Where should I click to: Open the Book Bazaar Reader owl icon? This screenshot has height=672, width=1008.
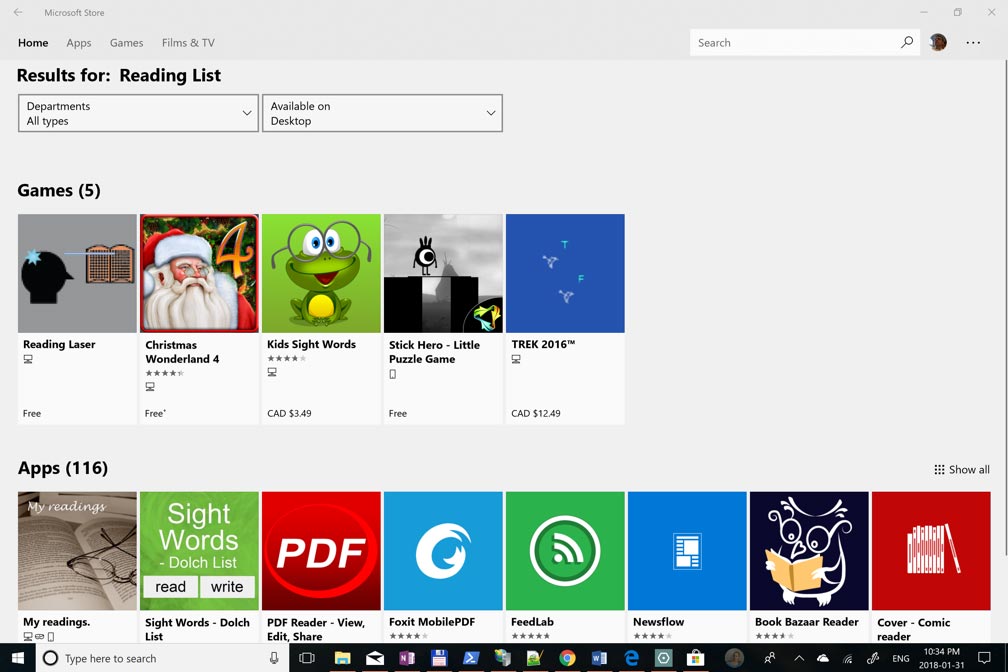coord(809,551)
